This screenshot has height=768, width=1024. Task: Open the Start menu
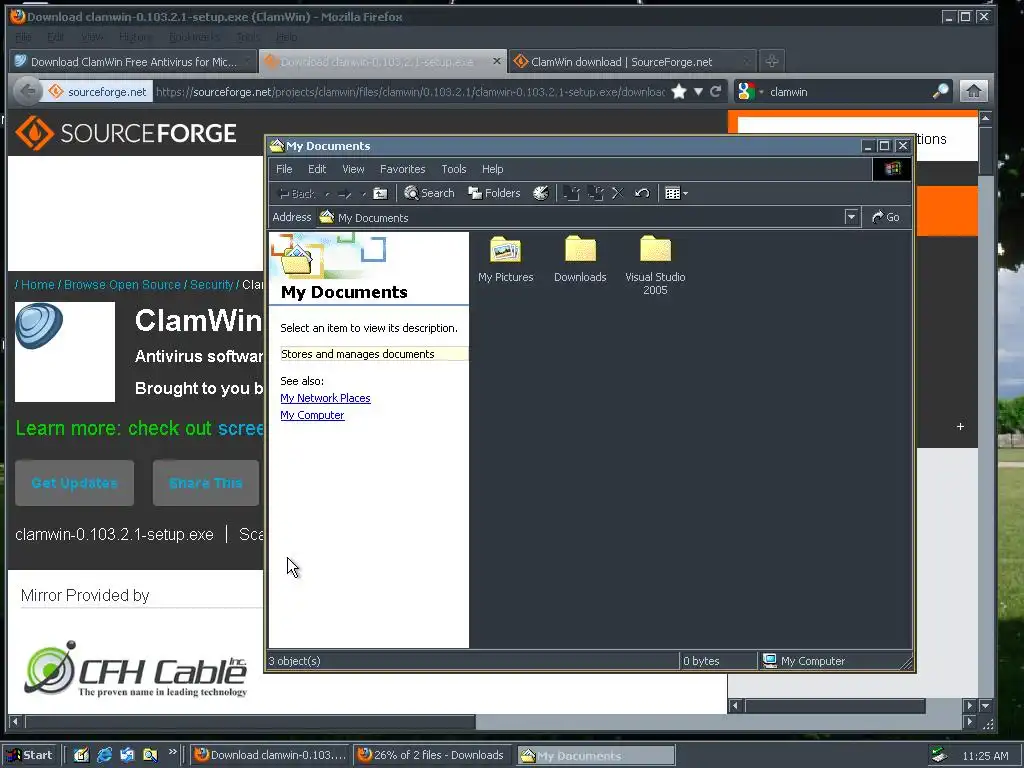(29, 755)
